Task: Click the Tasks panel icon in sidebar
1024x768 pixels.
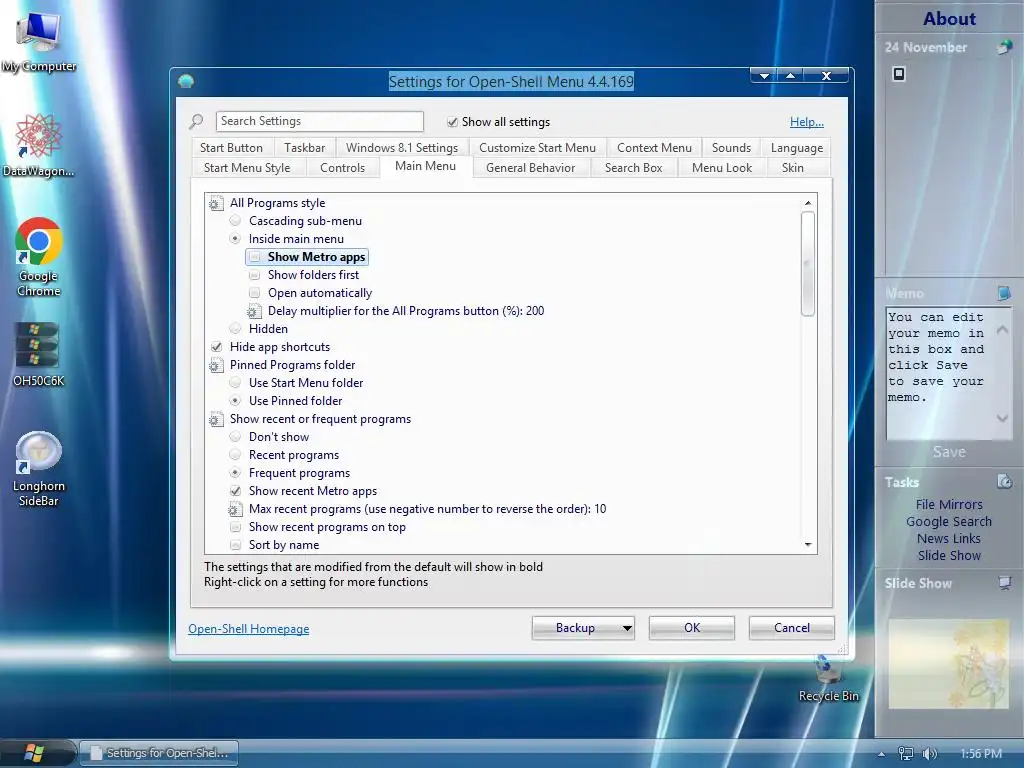Action: pyautogui.click(x=1004, y=482)
